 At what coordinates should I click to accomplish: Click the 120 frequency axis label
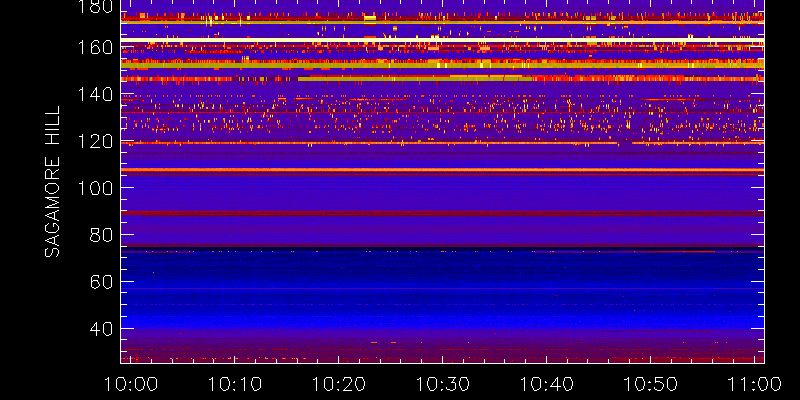pyautogui.click(x=95, y=141)
